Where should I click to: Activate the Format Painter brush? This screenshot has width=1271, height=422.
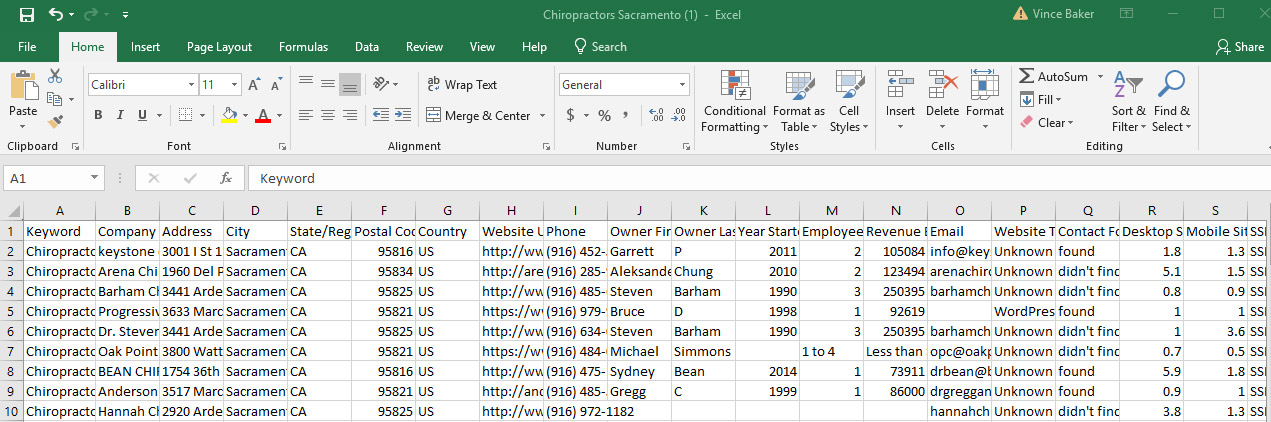(55, 121)
